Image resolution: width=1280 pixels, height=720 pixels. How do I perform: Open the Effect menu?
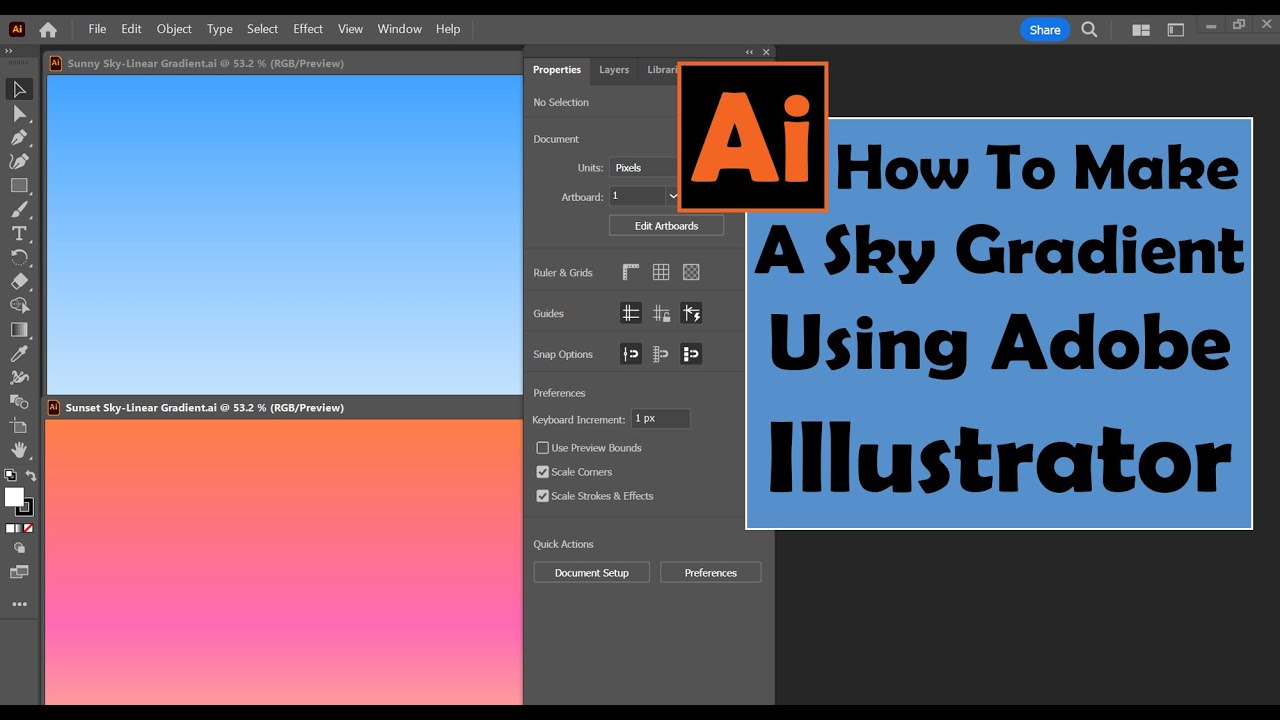point(308,29)
